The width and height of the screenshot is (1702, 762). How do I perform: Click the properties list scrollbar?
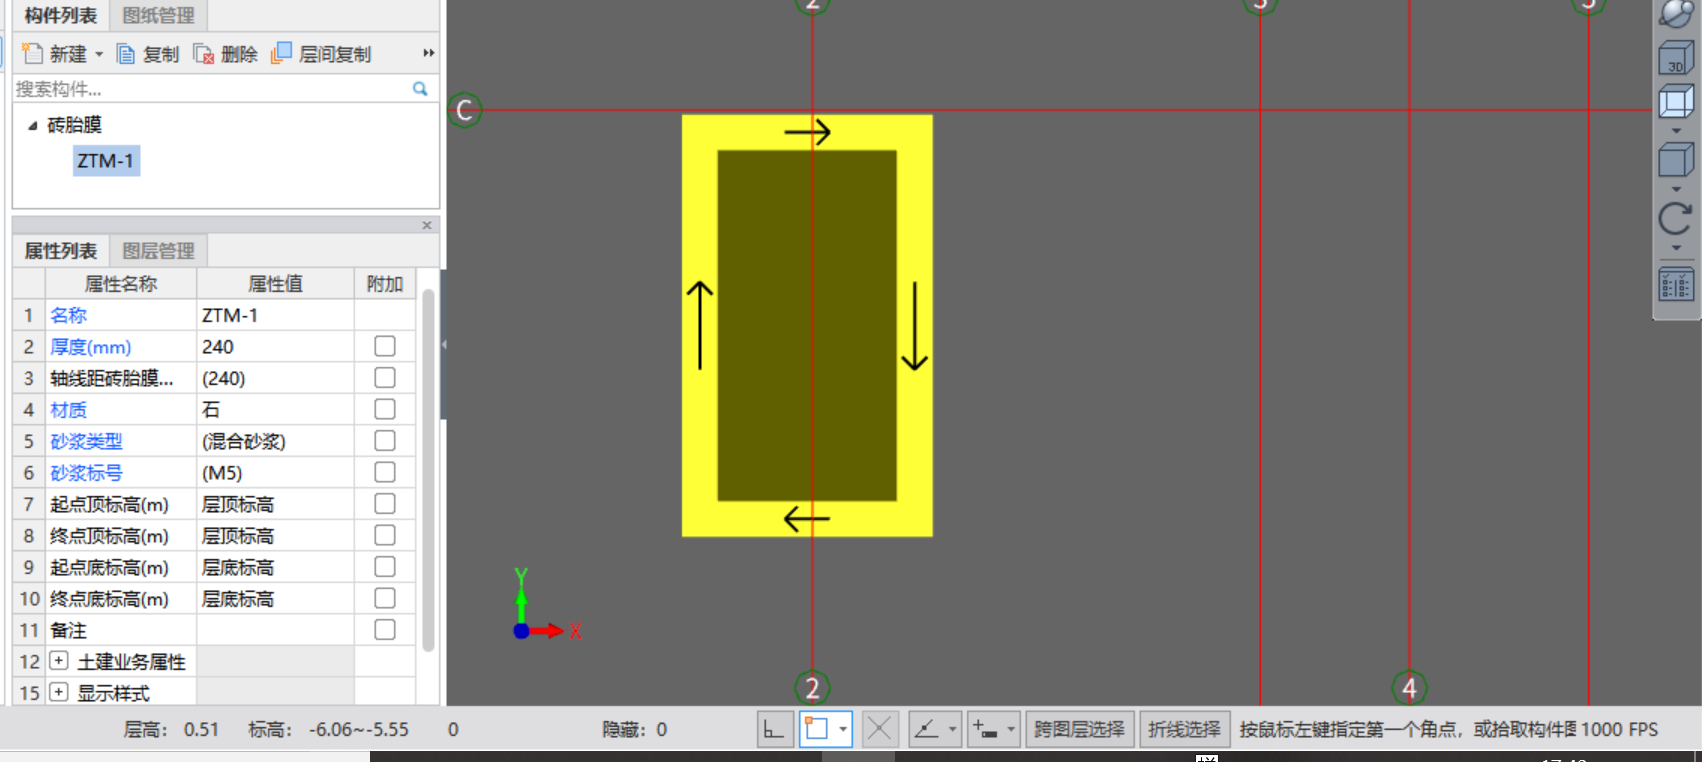coord(428,470)
